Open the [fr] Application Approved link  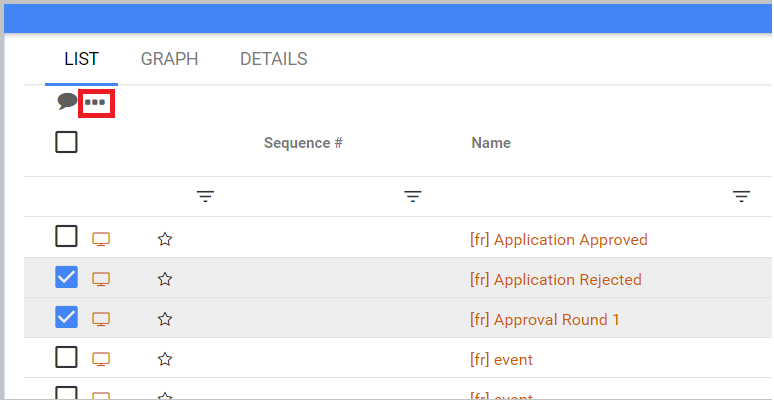click(x=558, y=240)
